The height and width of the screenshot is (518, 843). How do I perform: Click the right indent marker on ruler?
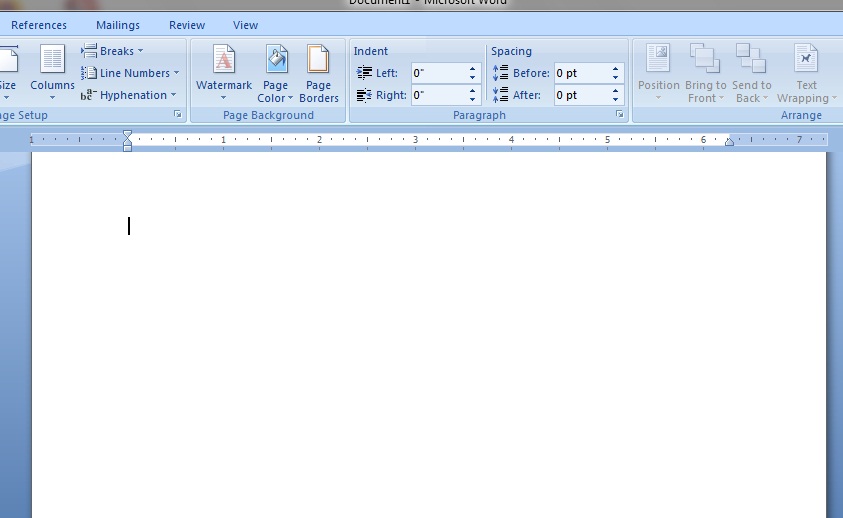pos(729,142)
